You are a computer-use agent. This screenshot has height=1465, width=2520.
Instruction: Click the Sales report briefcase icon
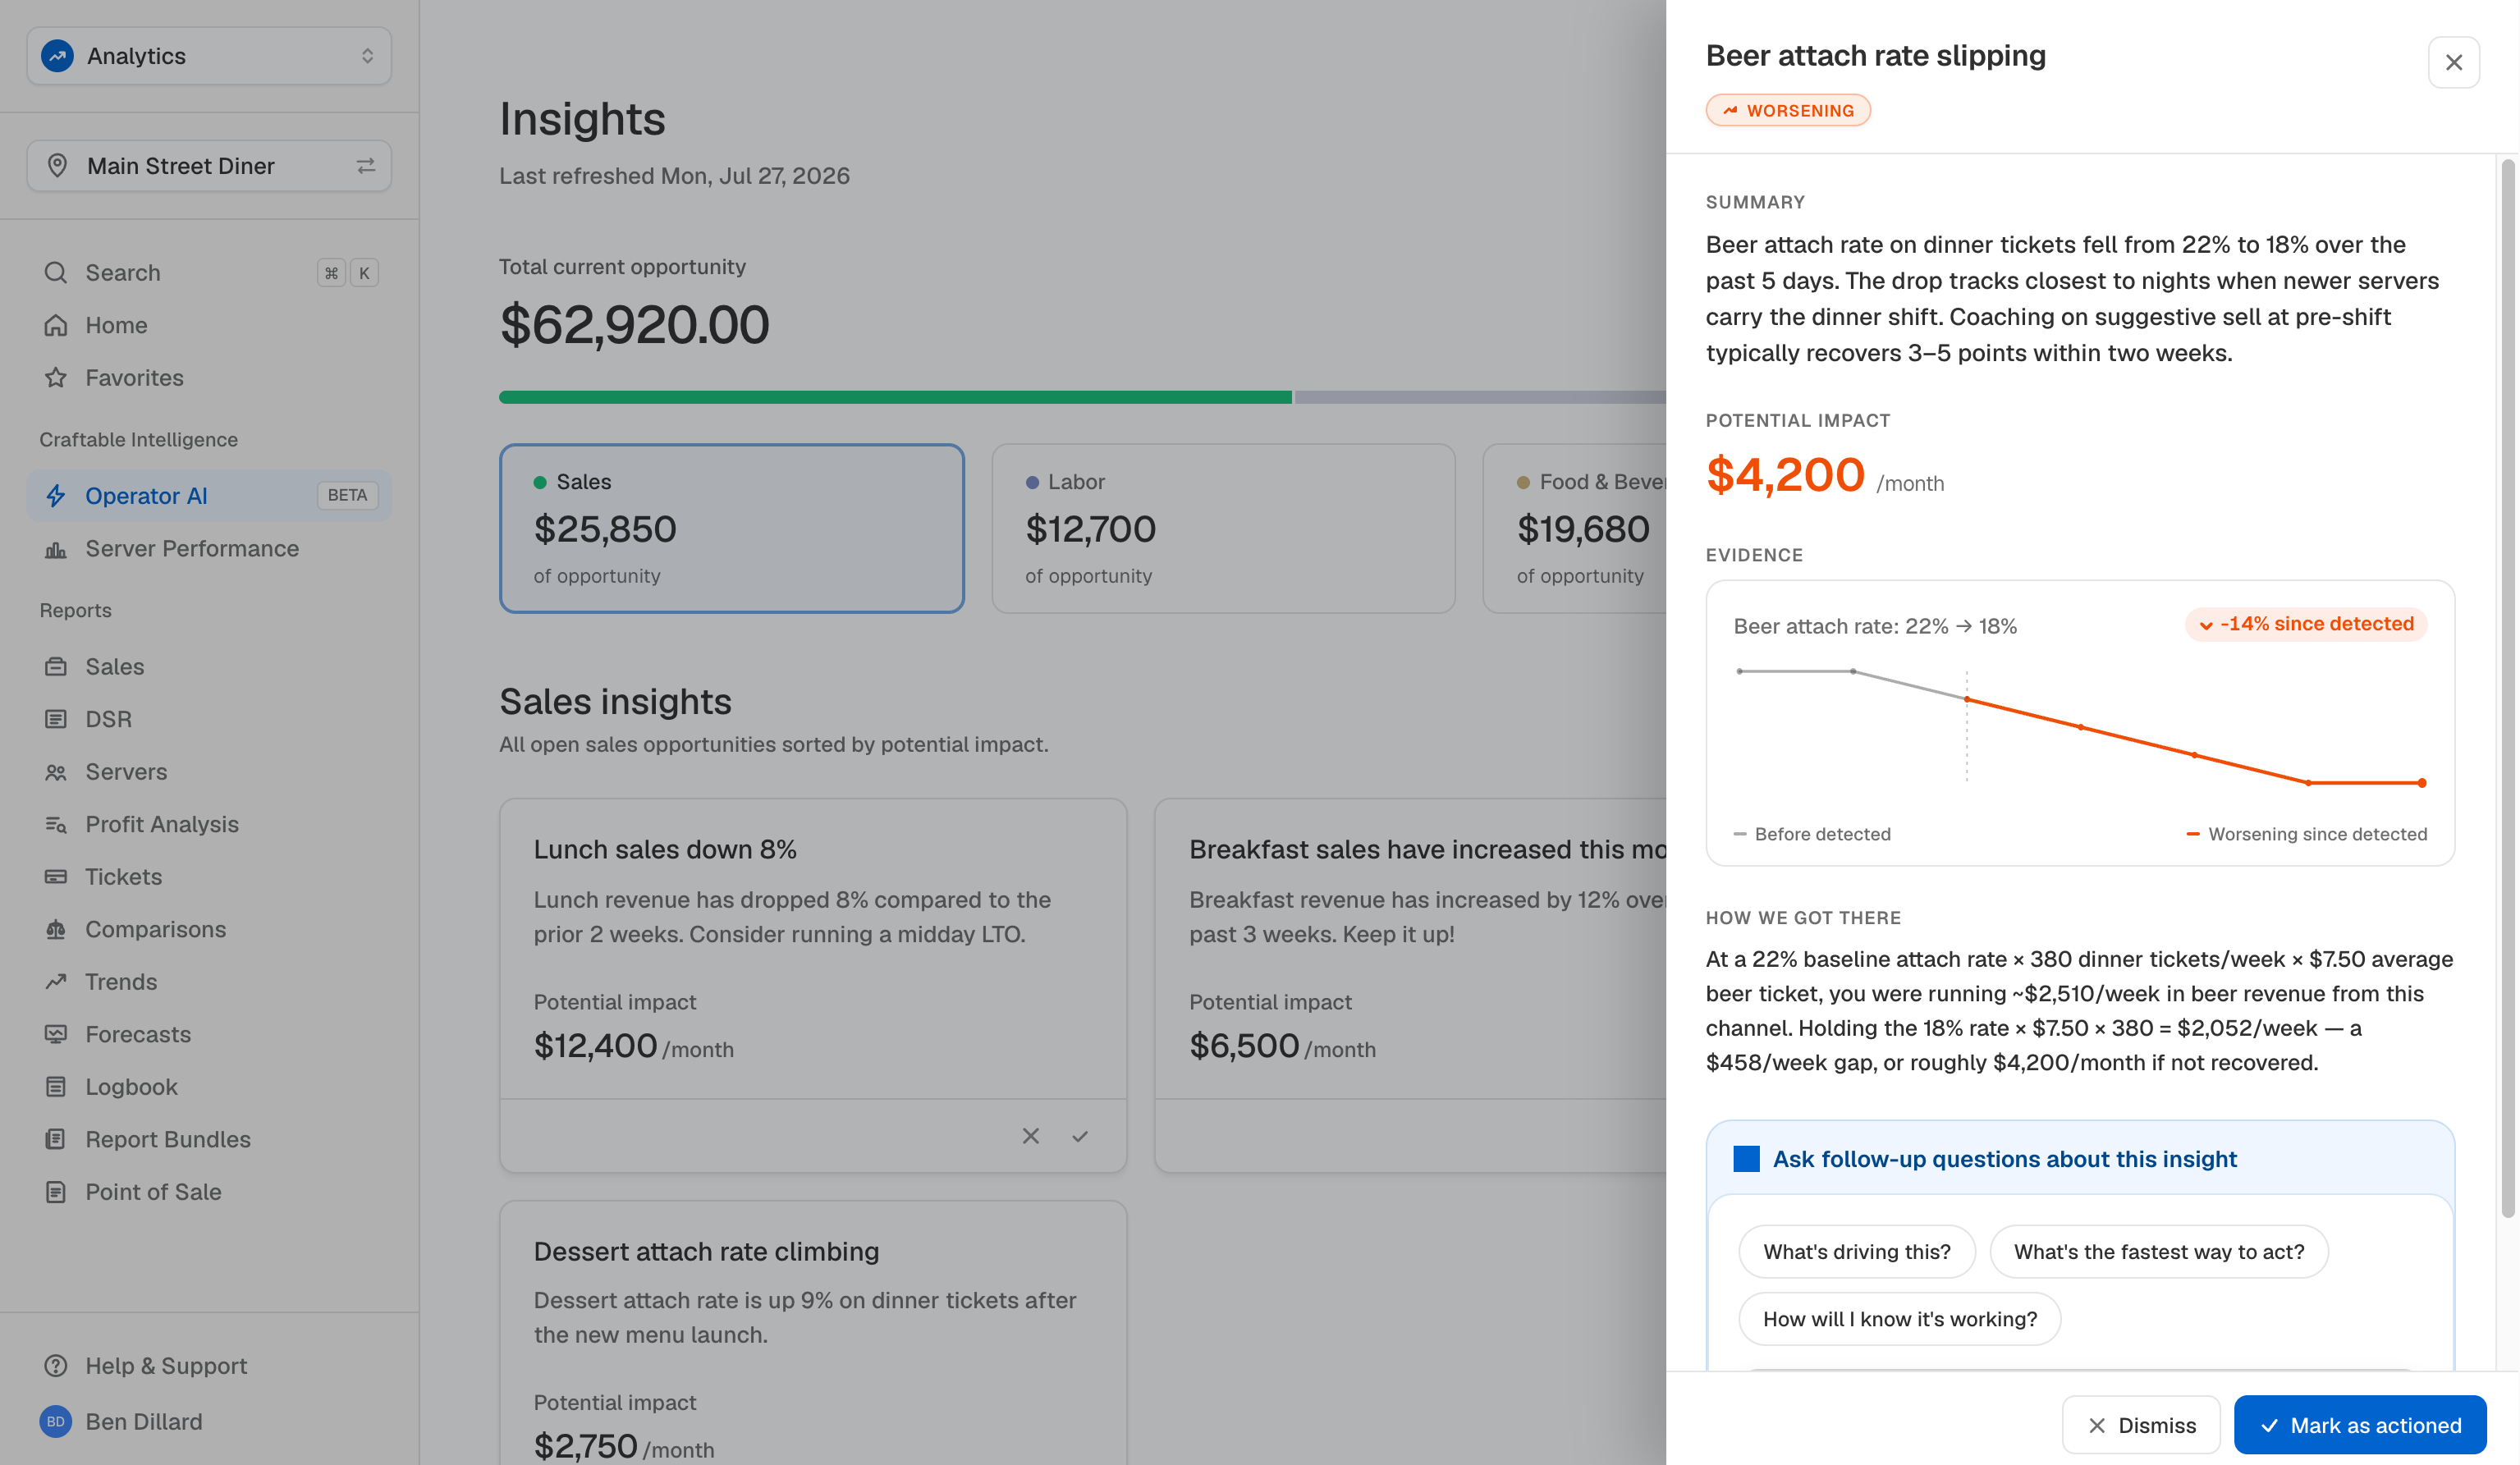56,667
